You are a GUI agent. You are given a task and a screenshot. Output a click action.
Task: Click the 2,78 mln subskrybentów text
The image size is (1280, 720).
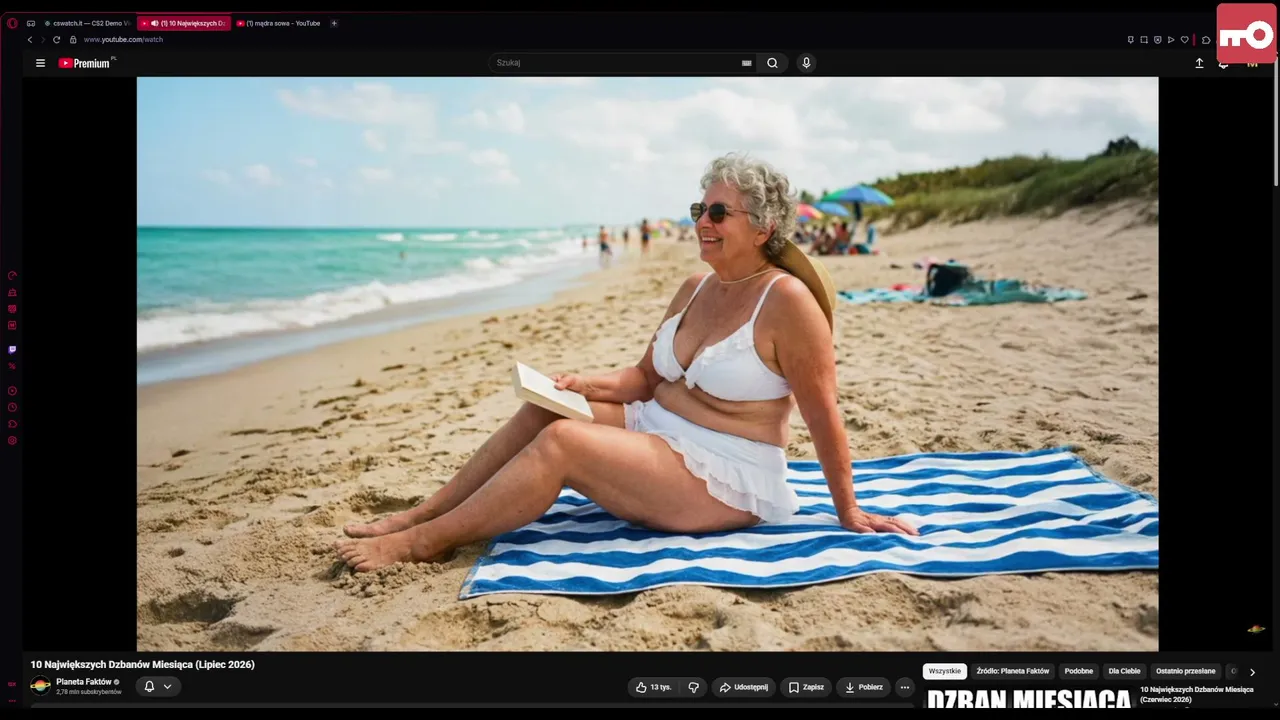point(89,692)
